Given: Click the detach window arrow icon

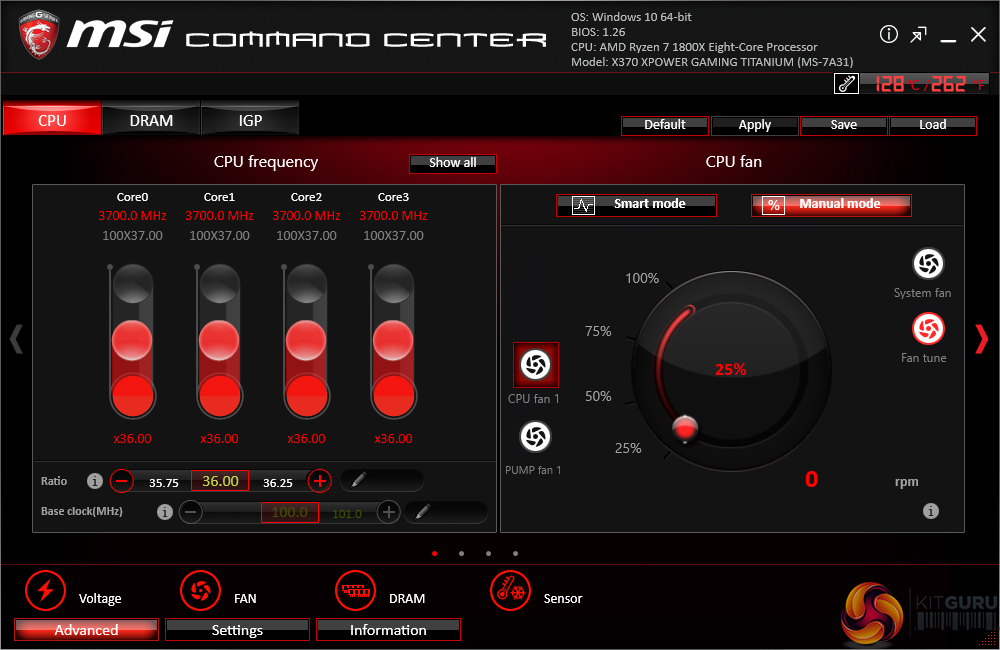Looking at the screenshot, I should (918, 34).
